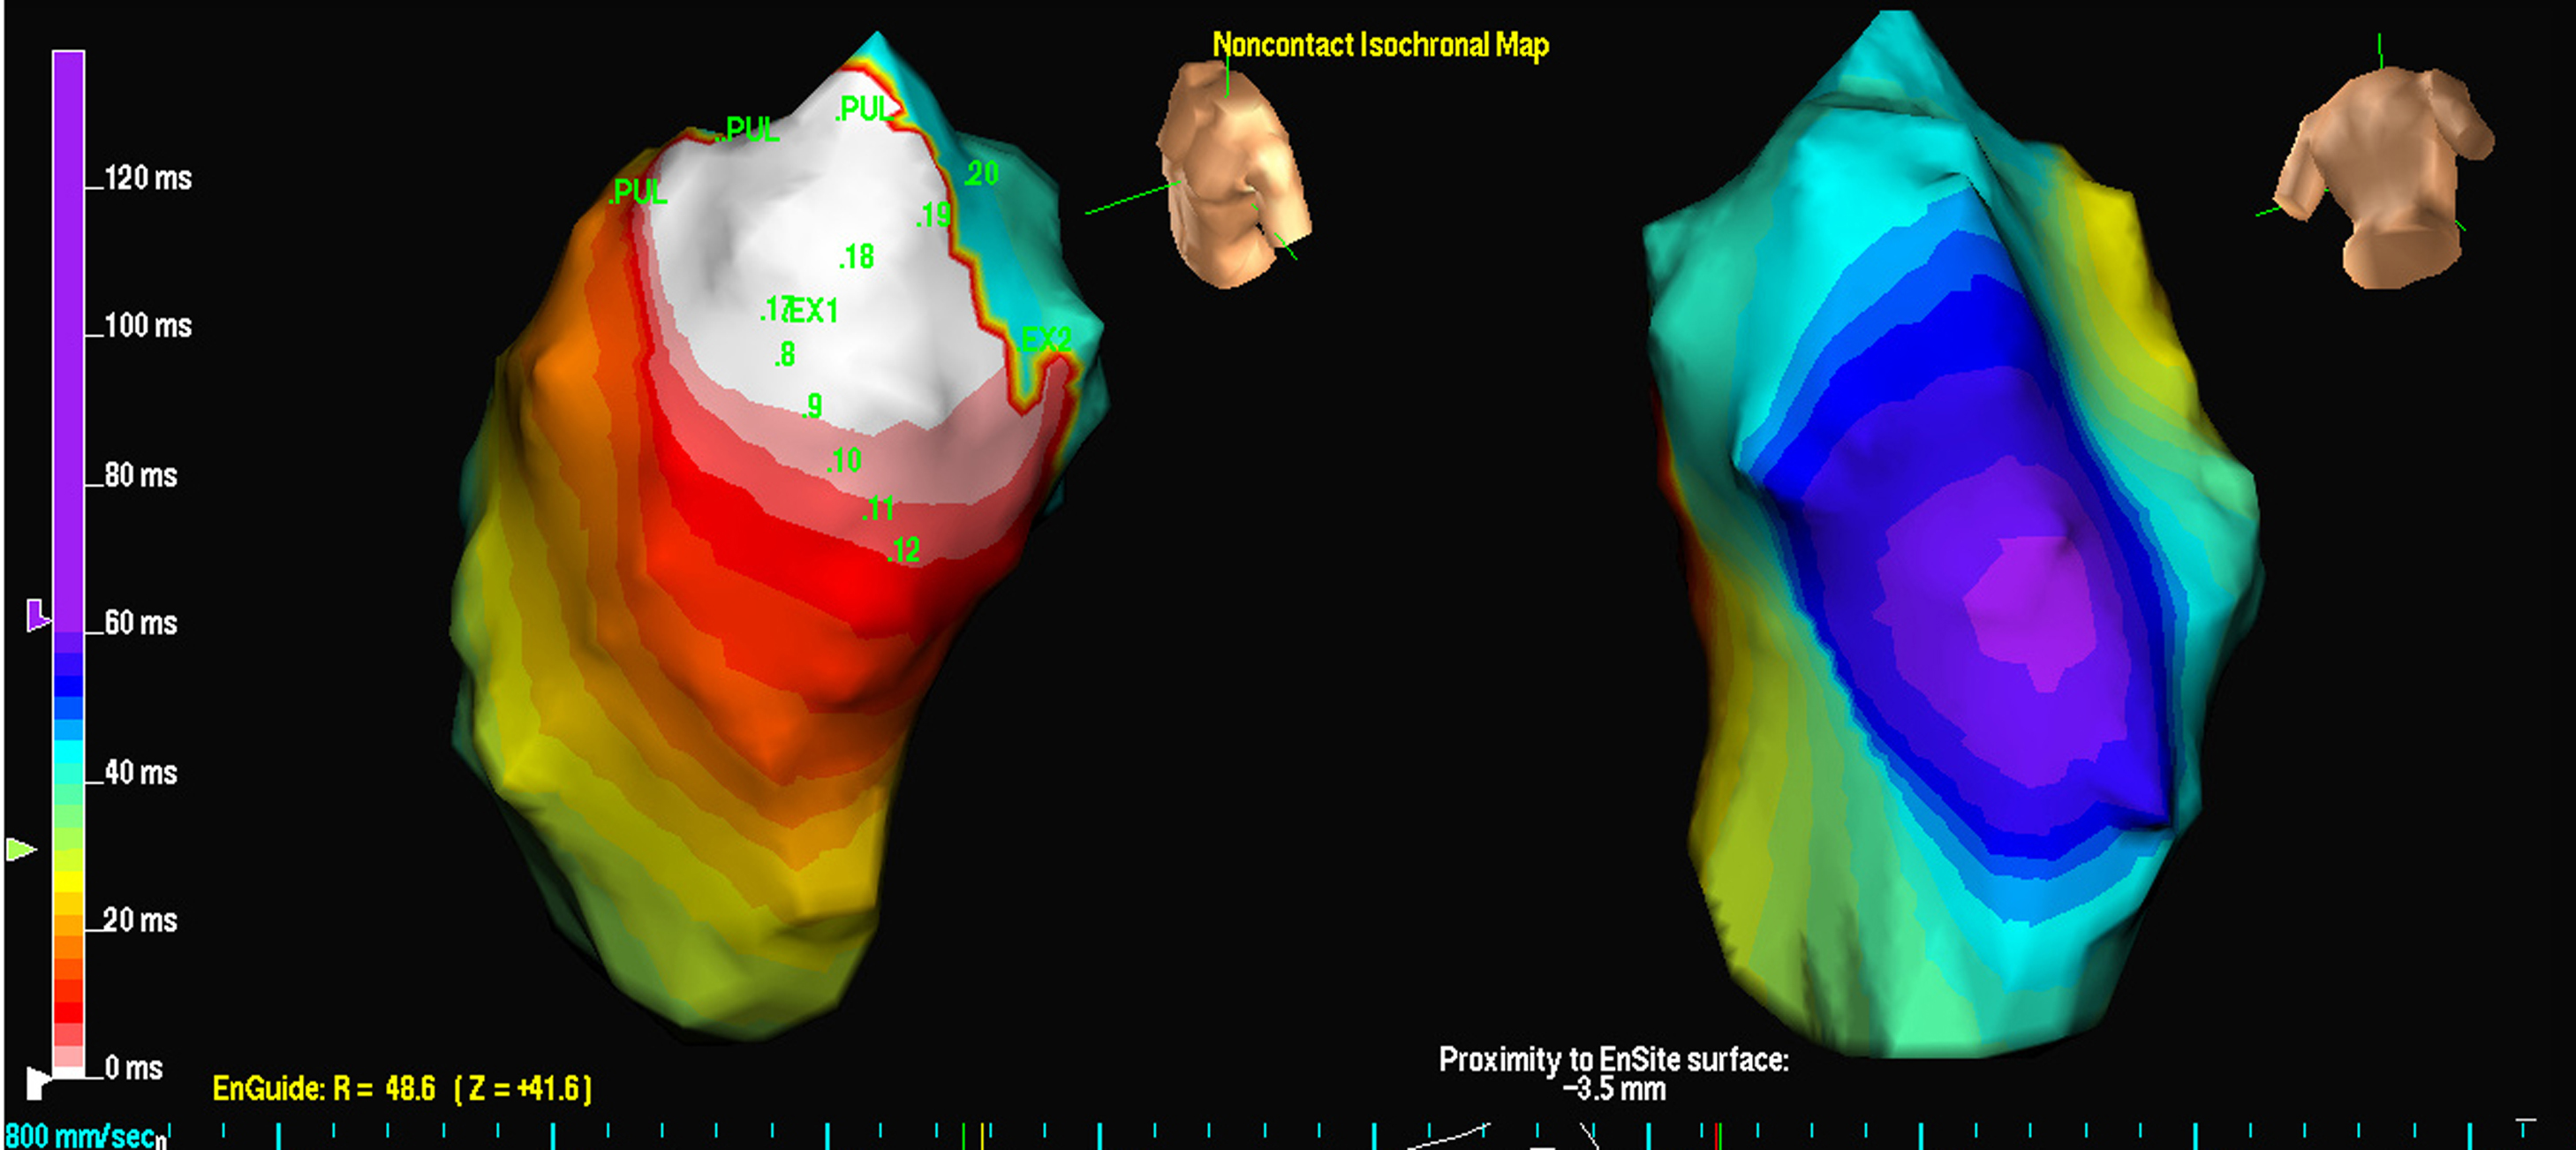Select the EX2 marker on map edge
The image size is (2576, 1150).
pos(1046,340)
